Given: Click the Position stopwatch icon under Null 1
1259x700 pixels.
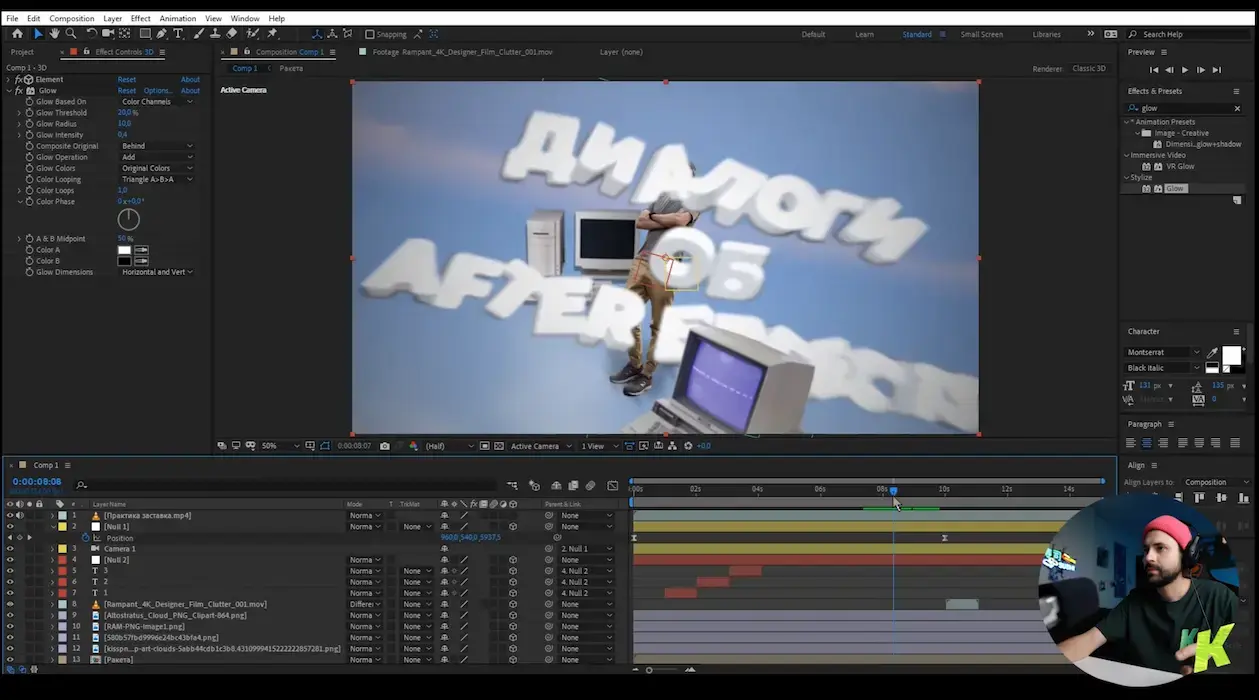Looking at the screenshot, I should click(86, 538).
